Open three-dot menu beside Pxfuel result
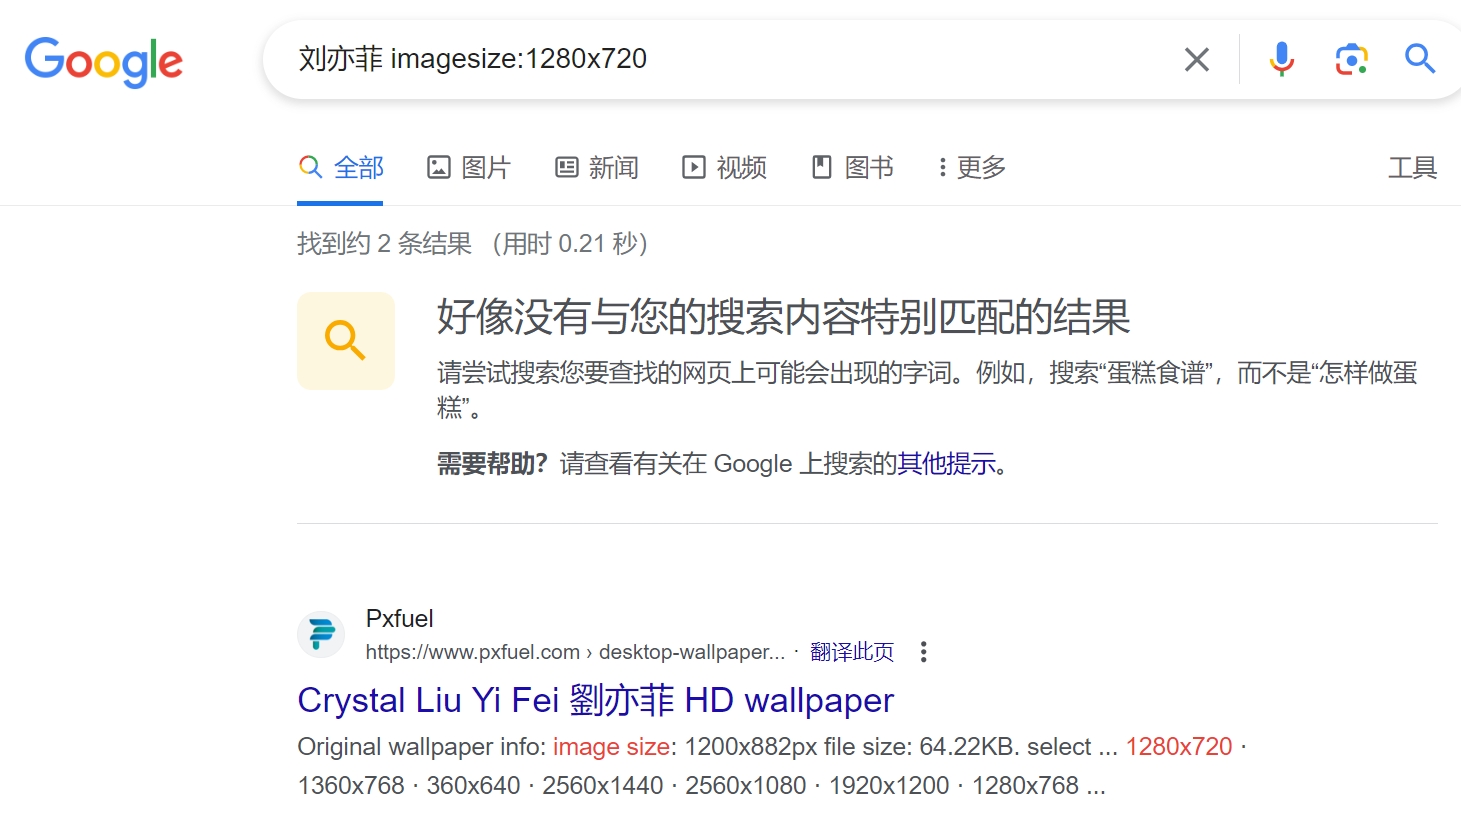 [923, 652]
